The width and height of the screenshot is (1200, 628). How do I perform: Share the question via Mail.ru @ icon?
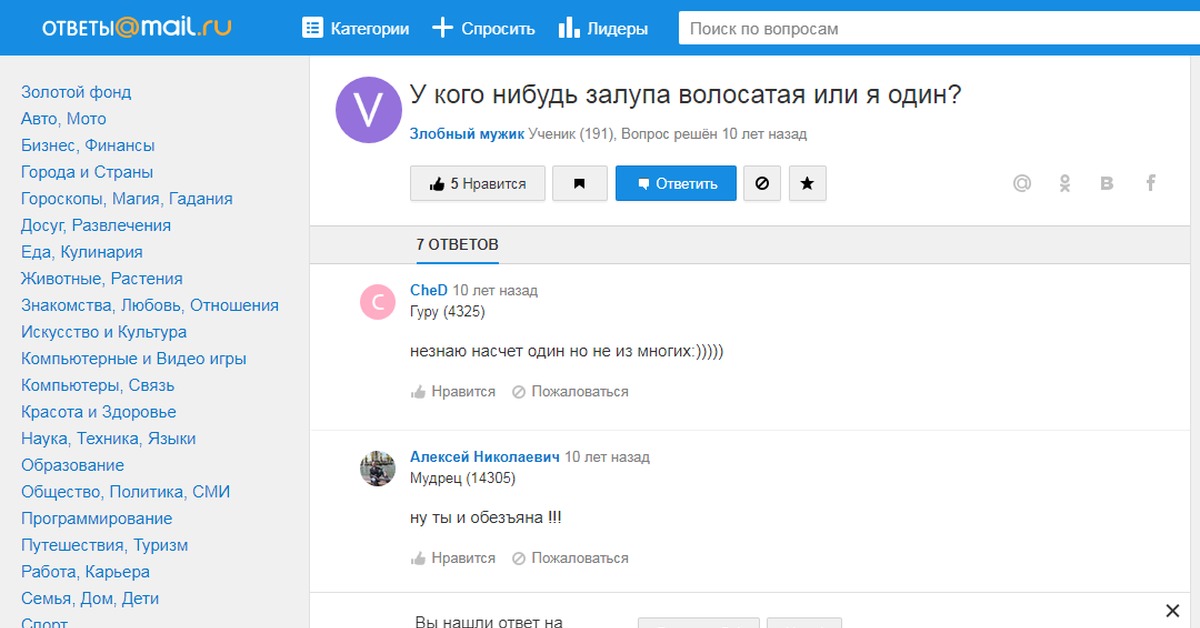click(1021, 183)
